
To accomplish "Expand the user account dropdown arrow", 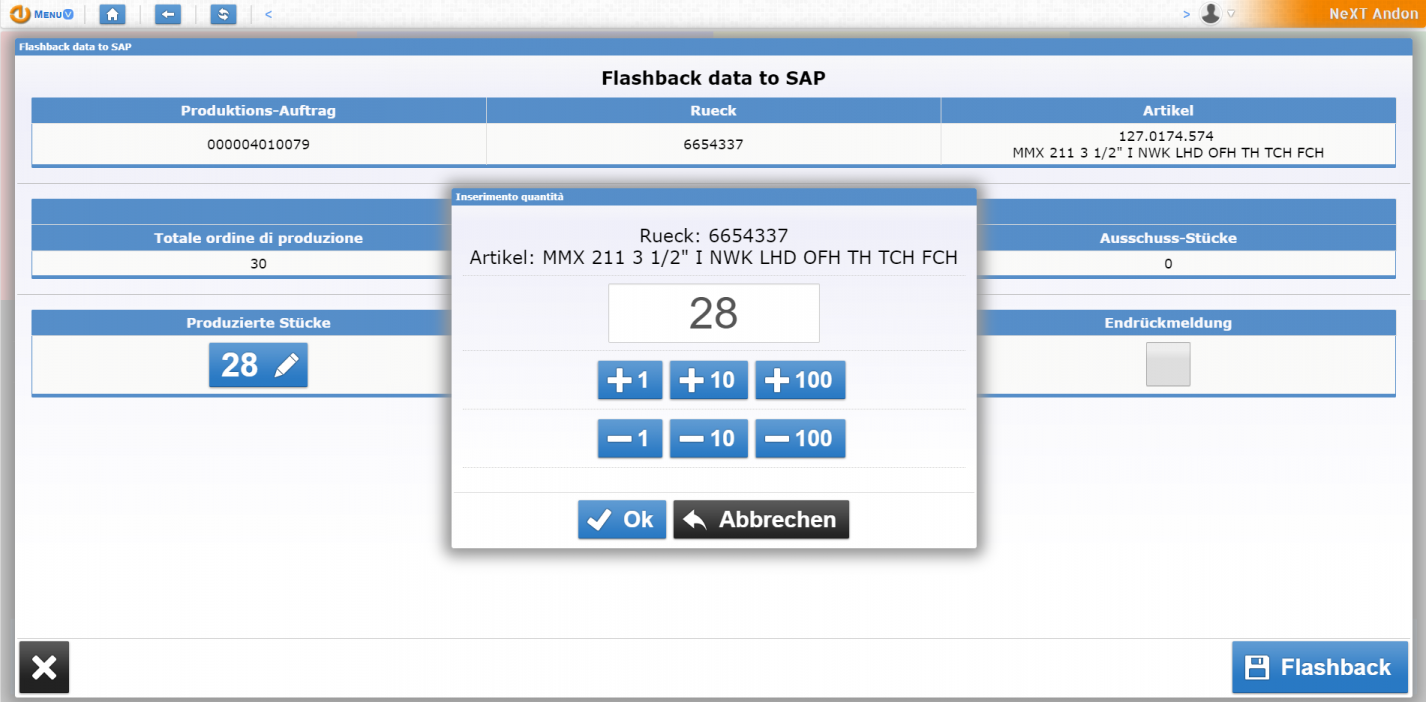I will 1231,14.
